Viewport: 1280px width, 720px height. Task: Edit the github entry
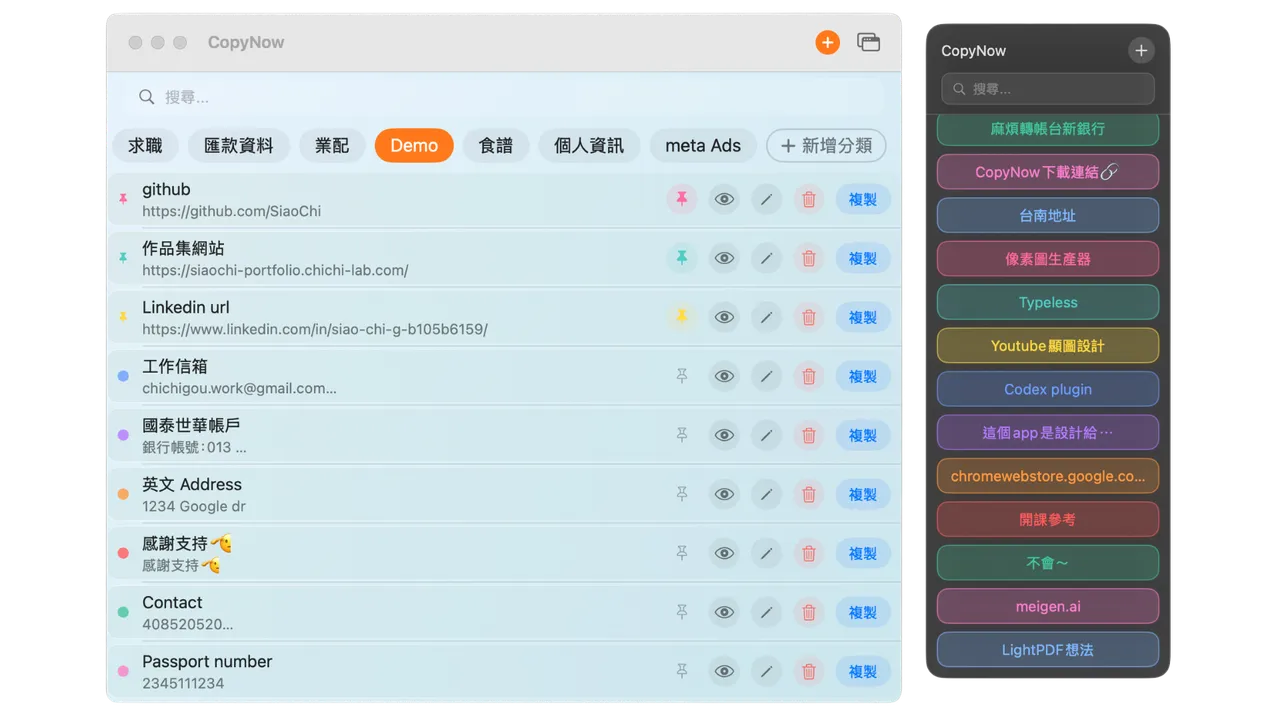pyautogui.click(x=766, y=199)
